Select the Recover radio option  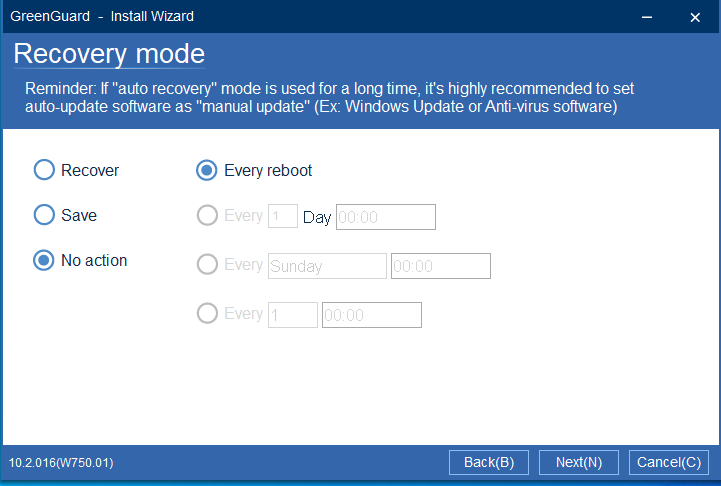[x=44, y=171]
